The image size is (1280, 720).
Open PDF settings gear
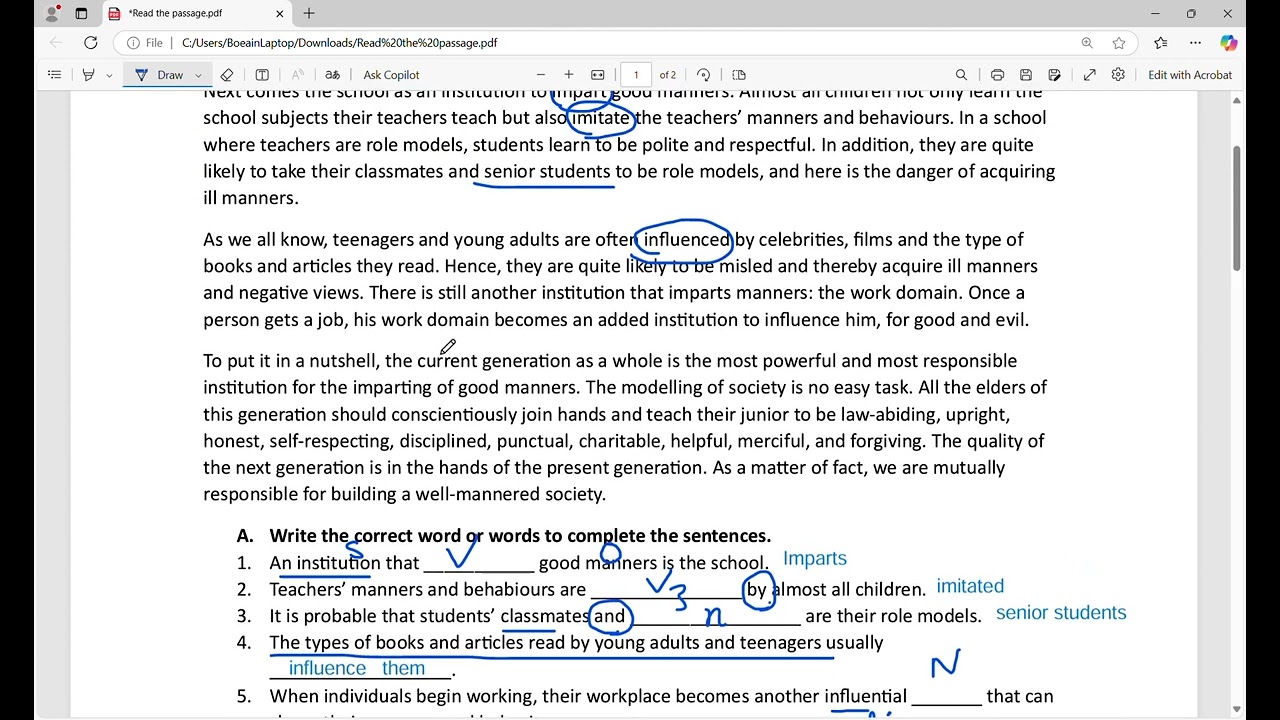coord(1118,75)
